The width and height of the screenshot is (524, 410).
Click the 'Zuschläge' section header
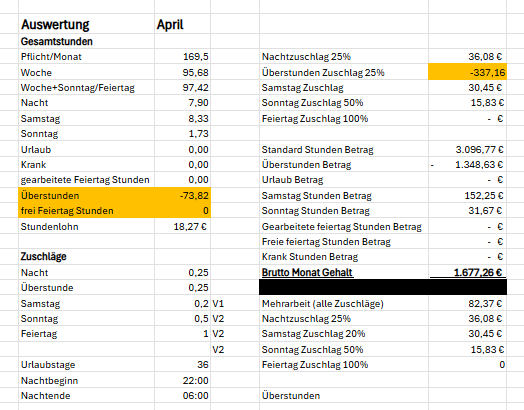pos(43,256)
